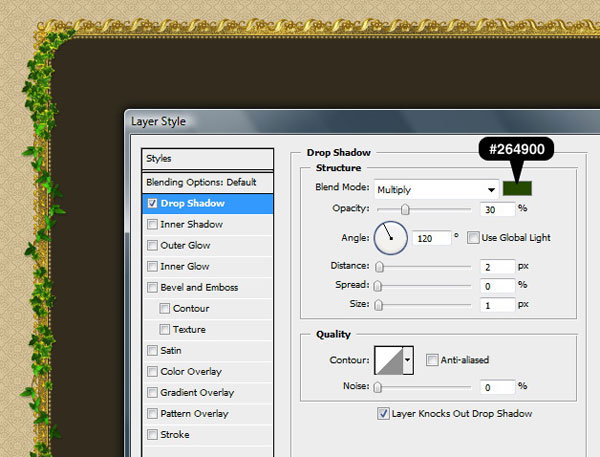Select the Drop Shadow style row

[208, 203]
